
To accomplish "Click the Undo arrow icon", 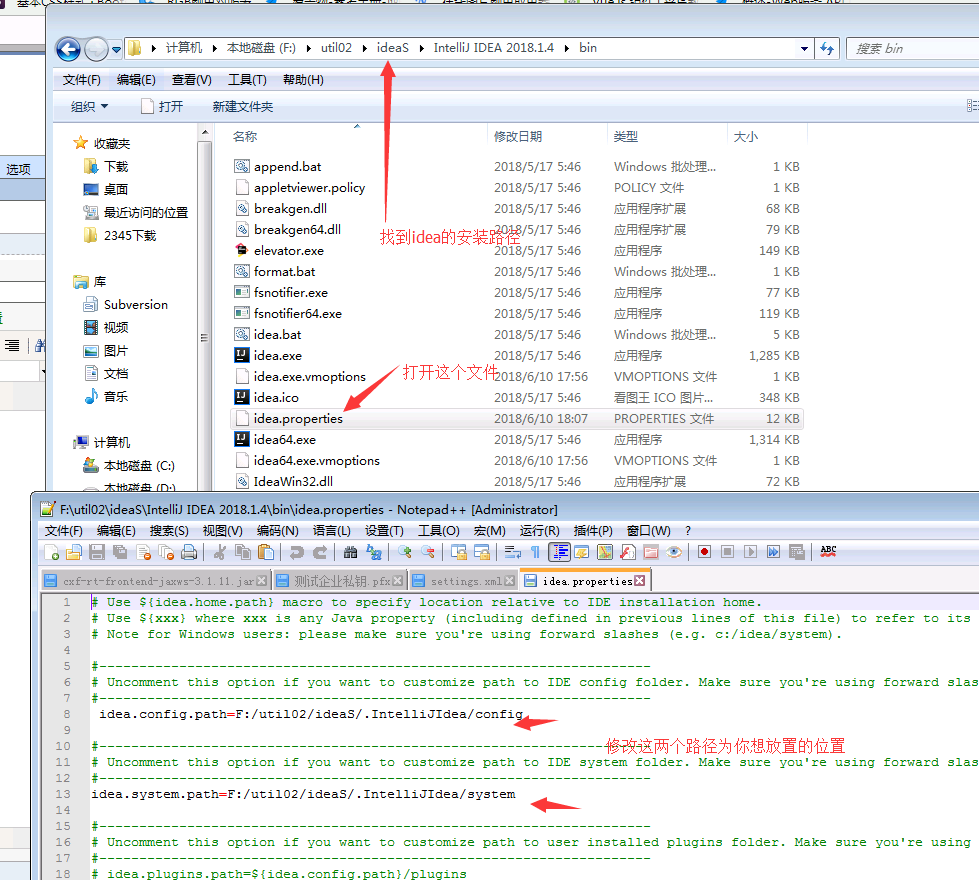I will (x=297, y=552).
